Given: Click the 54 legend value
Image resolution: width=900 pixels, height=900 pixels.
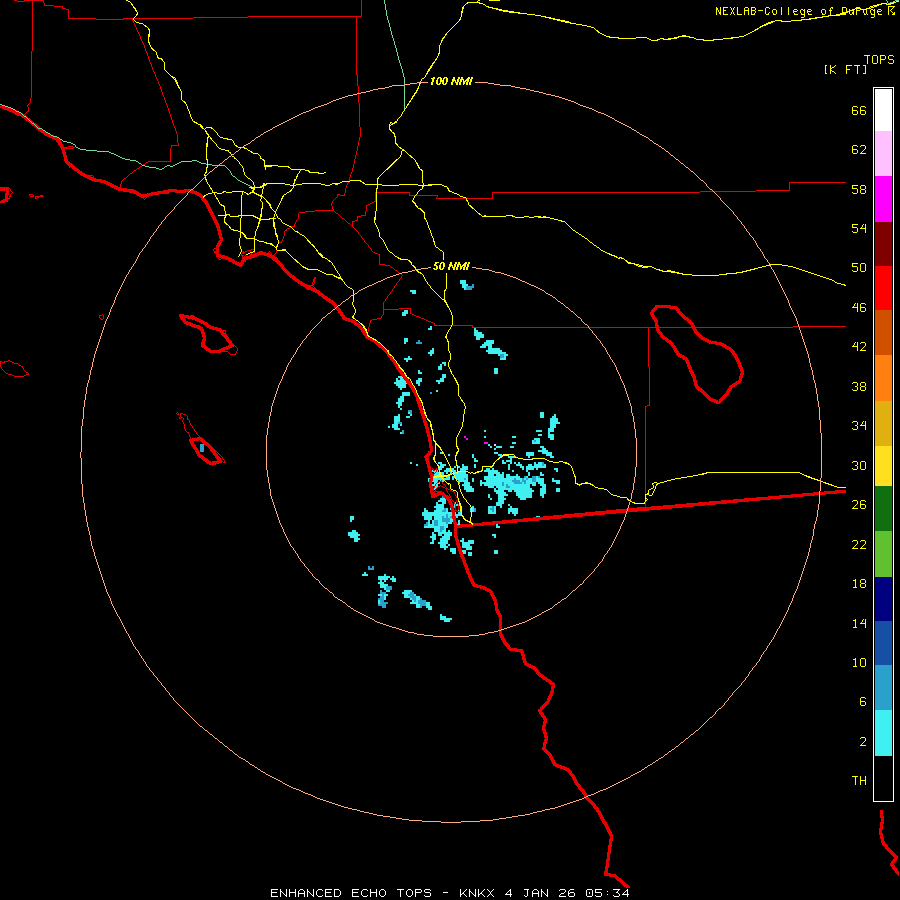Looking at the screenshot, I should tap(859, 228).
